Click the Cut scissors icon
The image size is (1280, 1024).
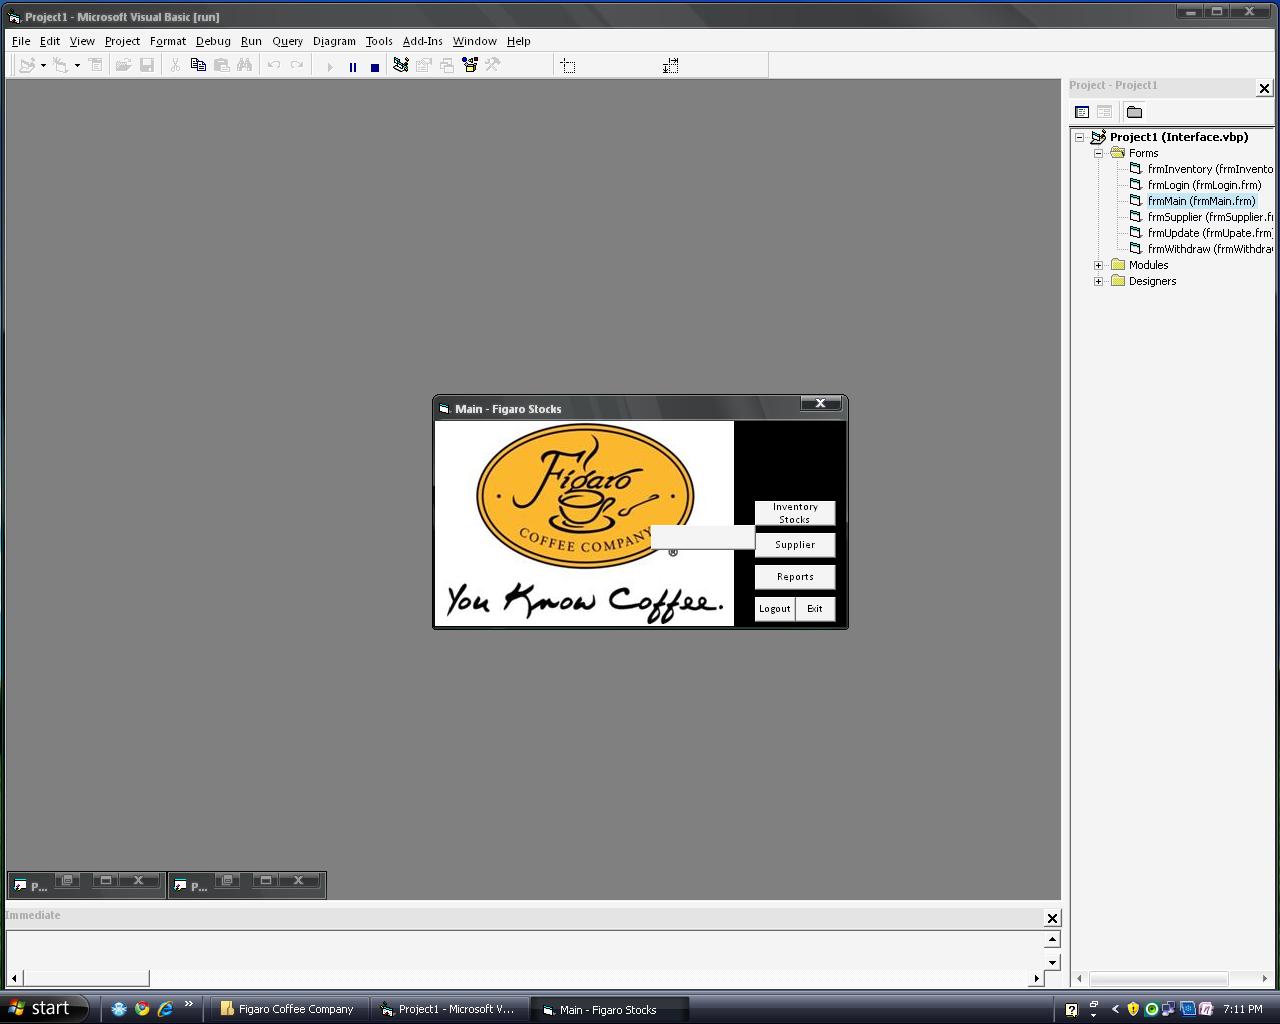pyautogui.click(x=175, y=65)
